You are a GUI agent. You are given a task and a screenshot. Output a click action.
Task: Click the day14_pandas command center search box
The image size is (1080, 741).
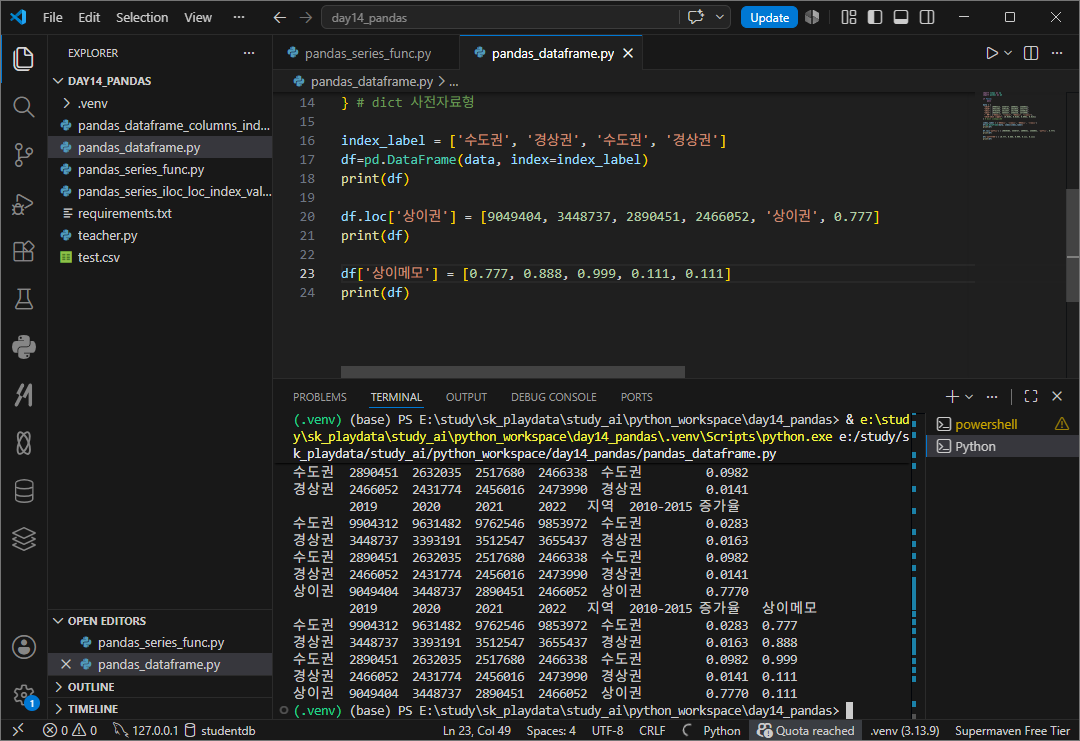pos(501,17)
